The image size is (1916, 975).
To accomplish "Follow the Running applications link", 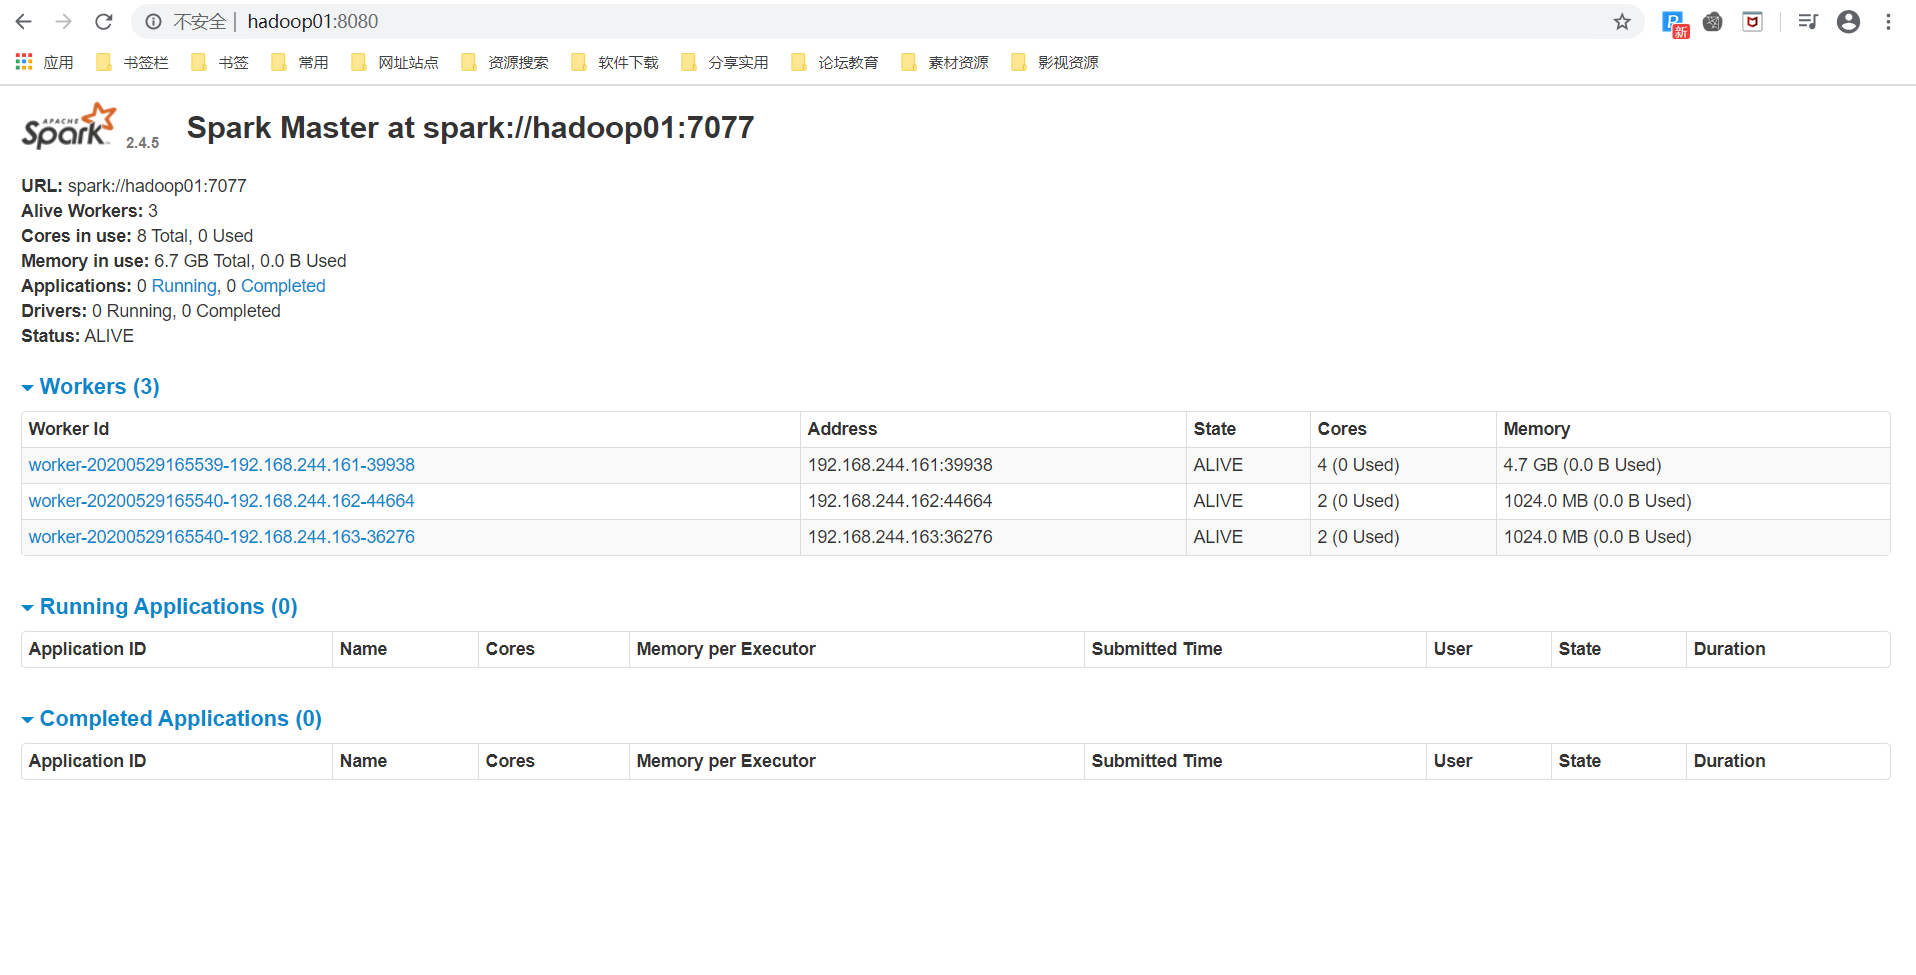I will point(184,286).
